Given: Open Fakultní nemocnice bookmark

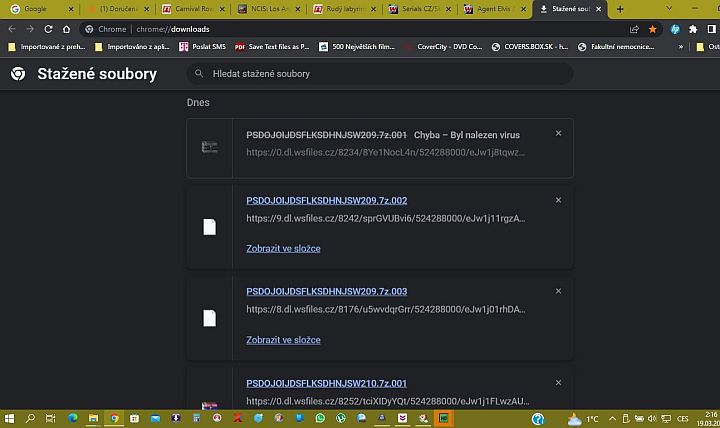Looking at the screenshot, I should pos(616,47).
